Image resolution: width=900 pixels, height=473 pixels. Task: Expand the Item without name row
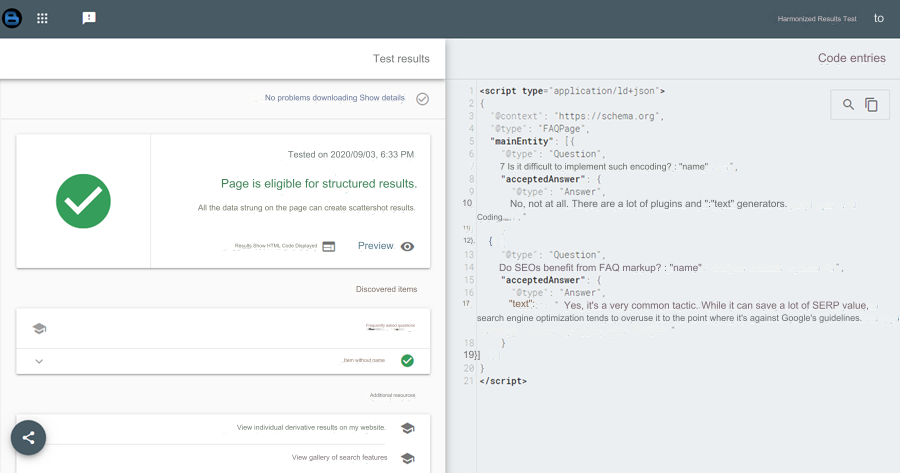(x=39, y=361)
